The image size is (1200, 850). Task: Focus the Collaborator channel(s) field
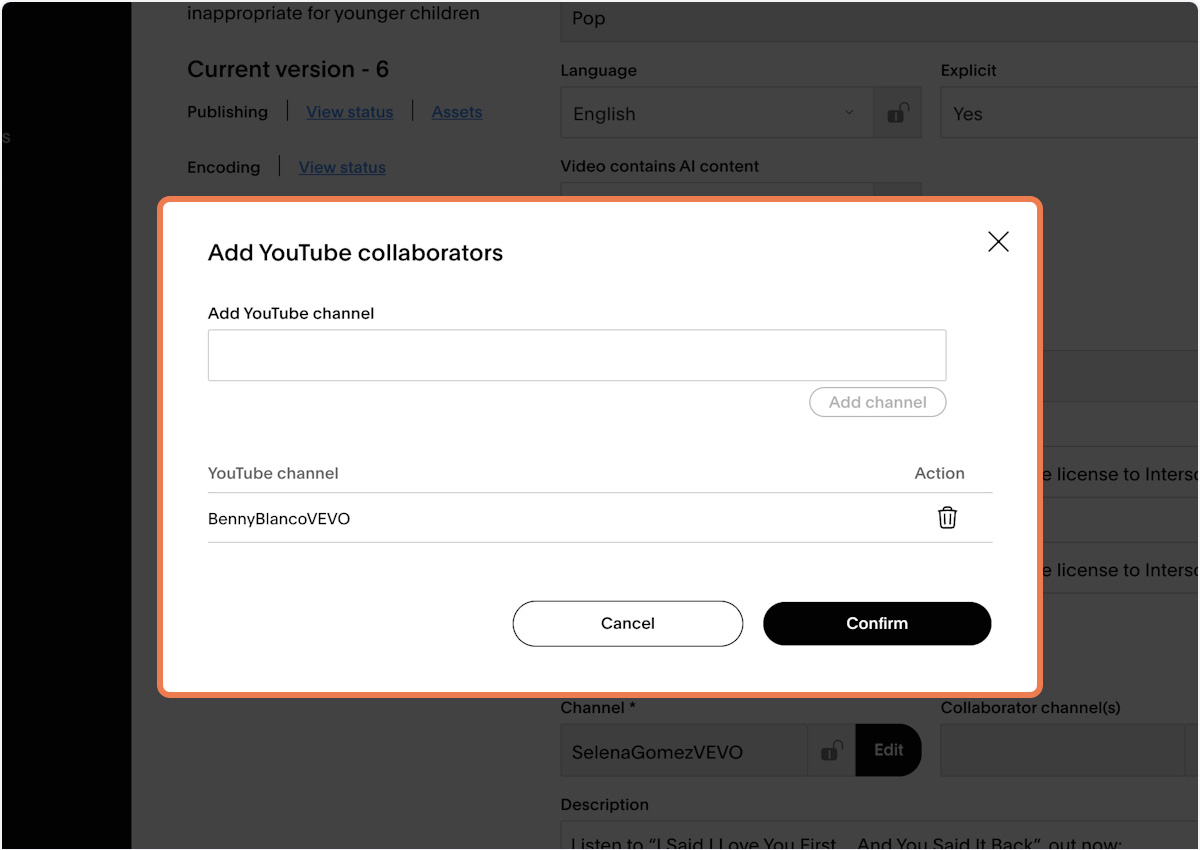tap(1063, 750)
